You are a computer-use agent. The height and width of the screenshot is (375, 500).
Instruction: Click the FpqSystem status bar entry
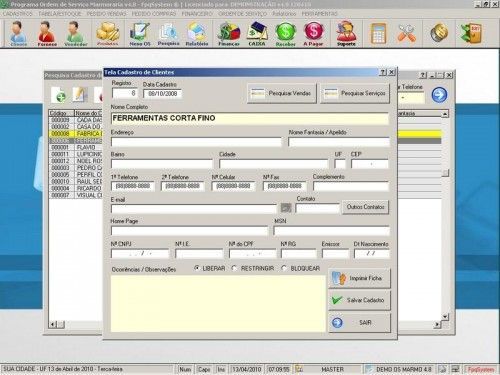pyautogui.click(x=481, y=369)
